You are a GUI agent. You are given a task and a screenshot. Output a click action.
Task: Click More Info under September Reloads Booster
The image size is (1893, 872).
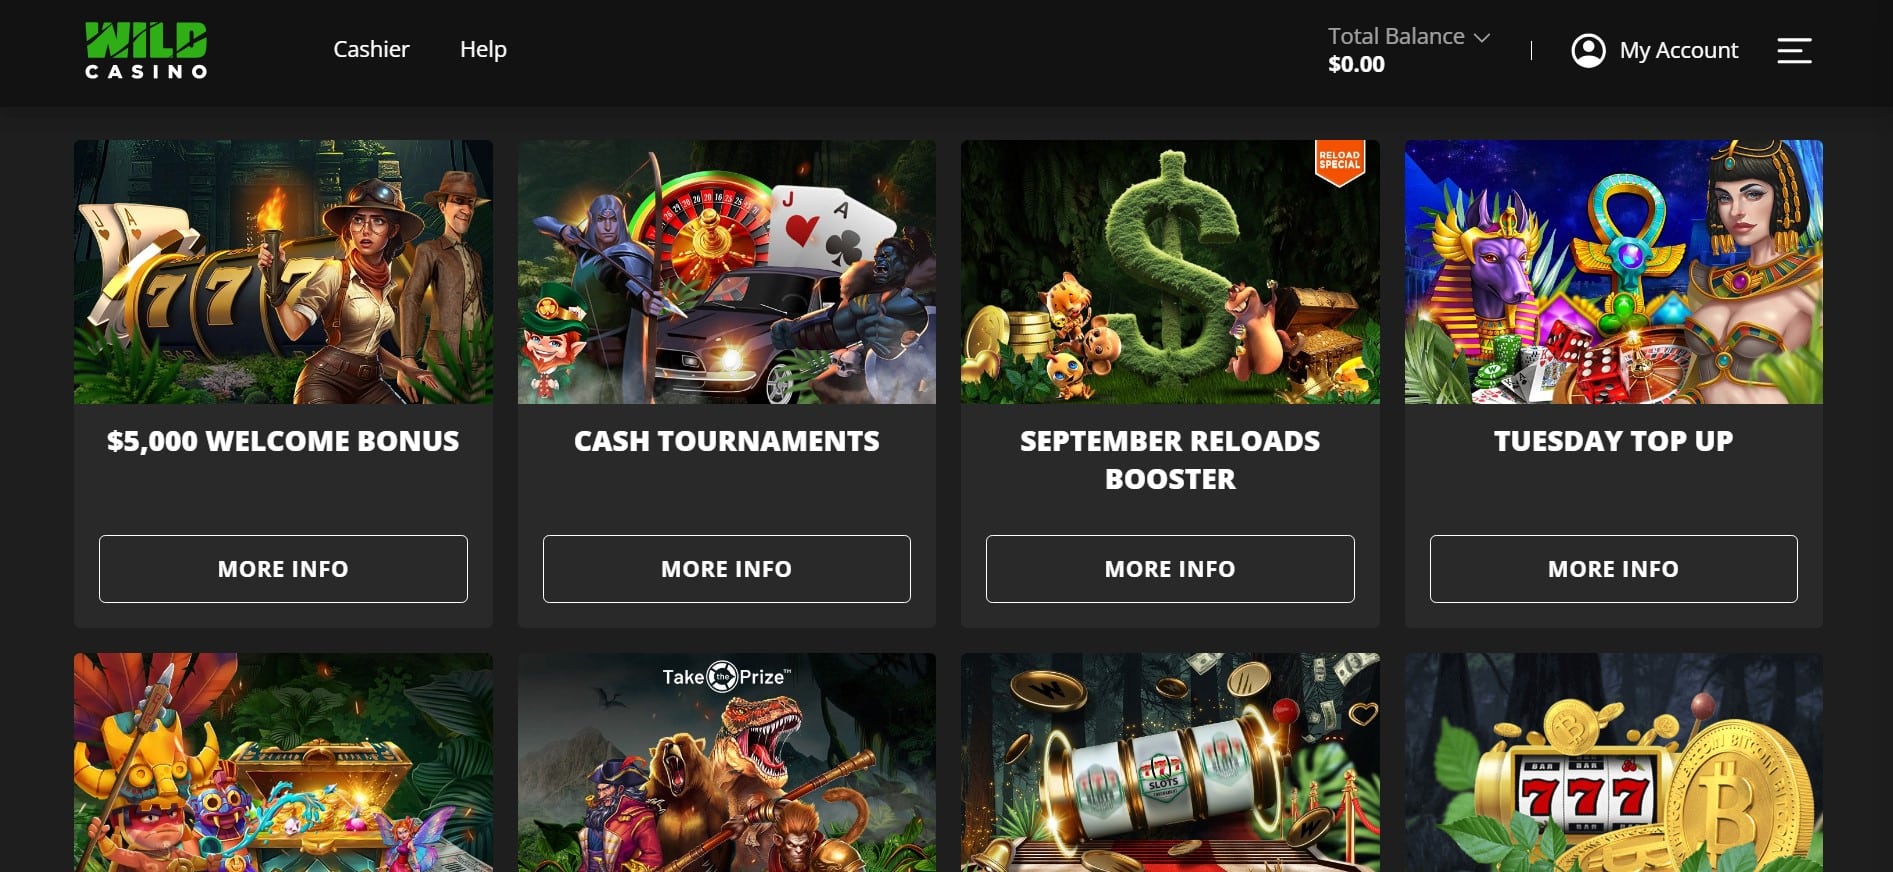coord(1170,569)
